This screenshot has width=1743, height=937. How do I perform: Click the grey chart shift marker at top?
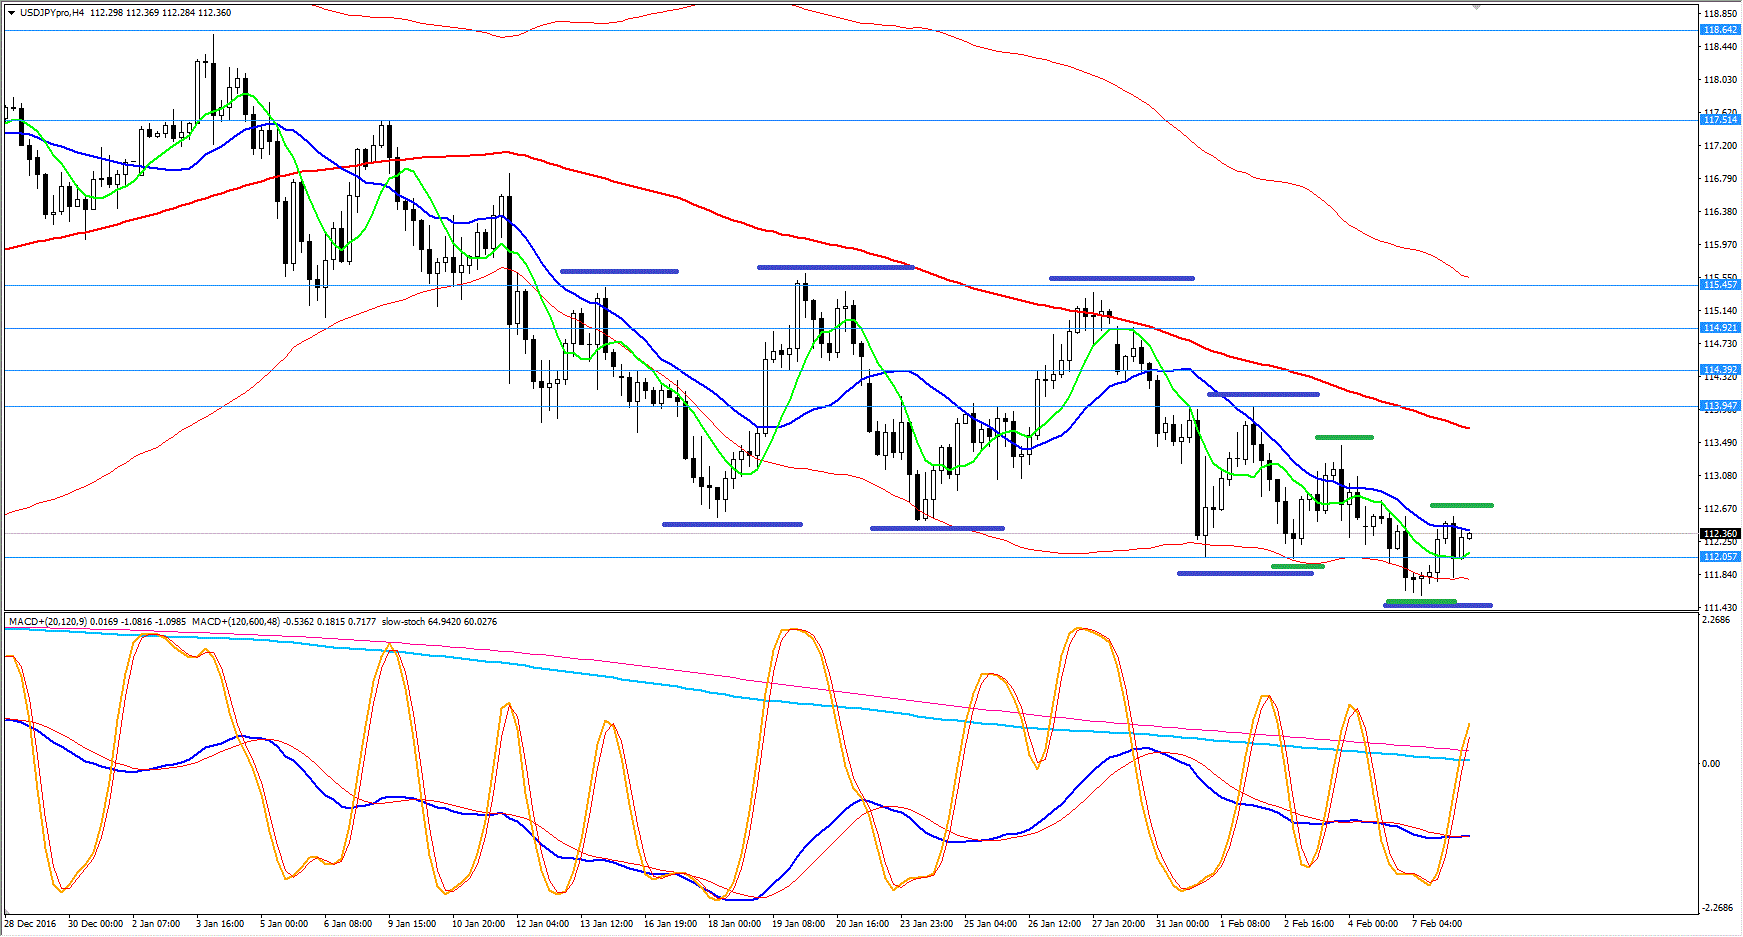click(x=1476, y=7)
